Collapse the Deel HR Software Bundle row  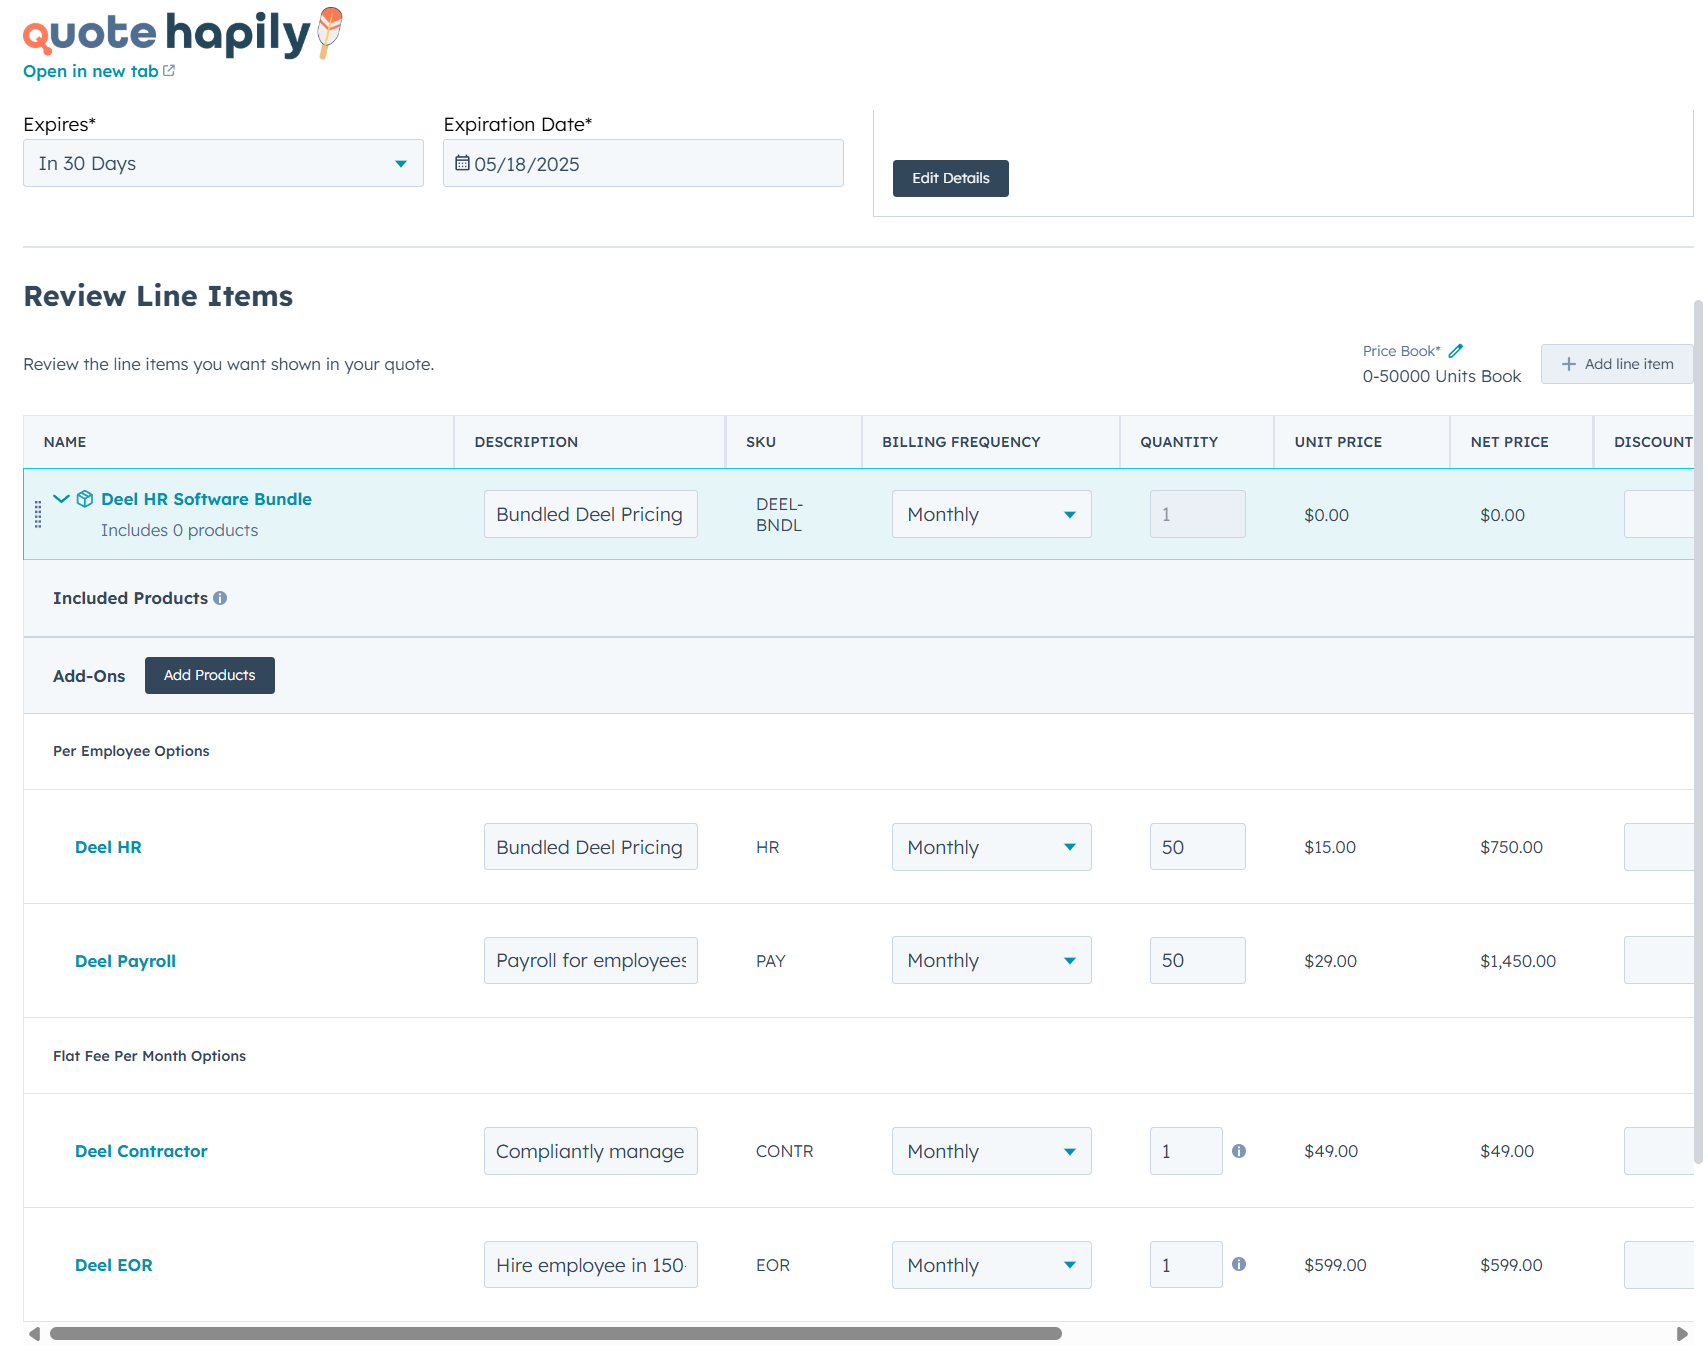pos(61,499)
